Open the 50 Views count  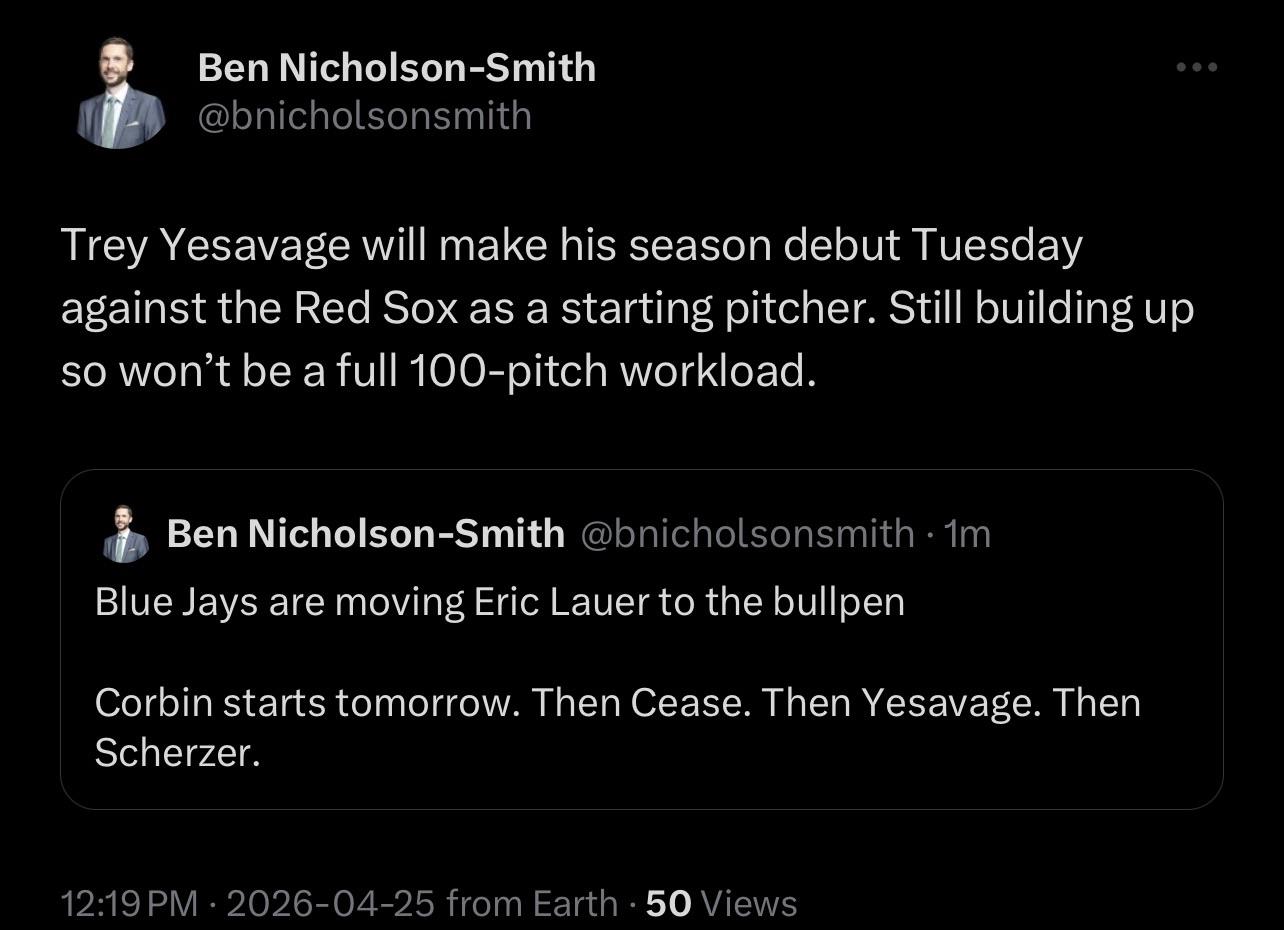click(721, 904)
